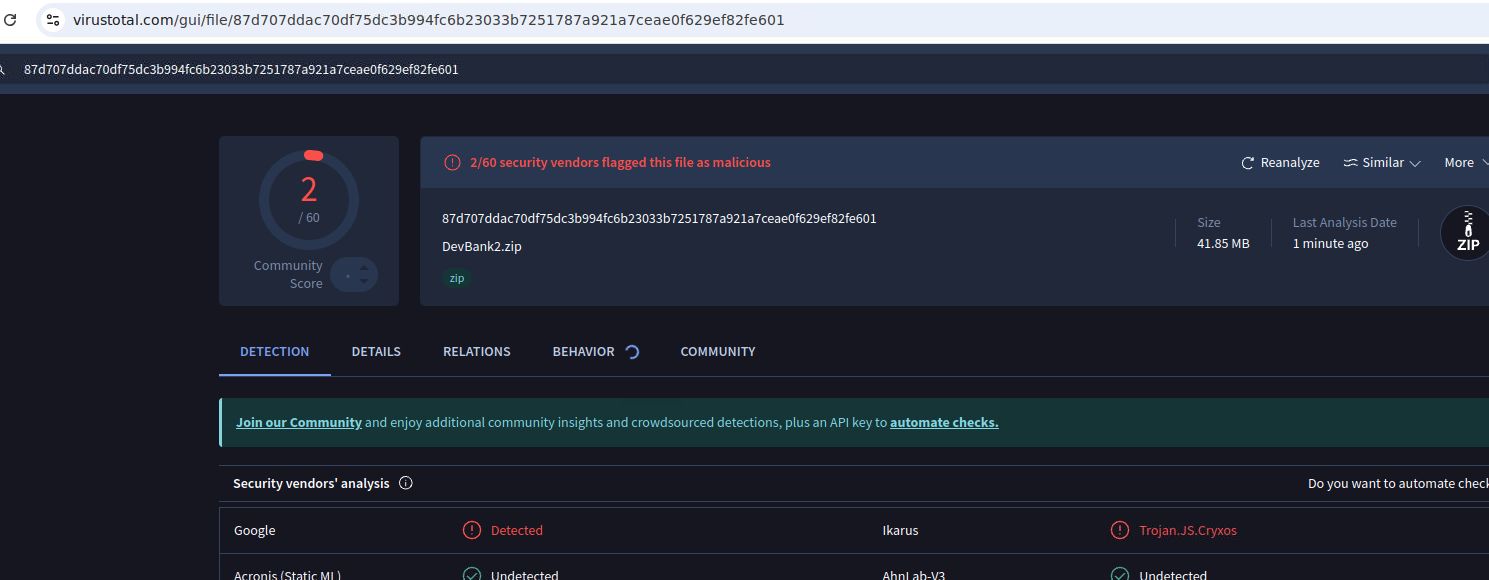Click the "1 minute ago" analysis date
The width and height of the screenshot is (1489, 580).
tap(1330, 243)
